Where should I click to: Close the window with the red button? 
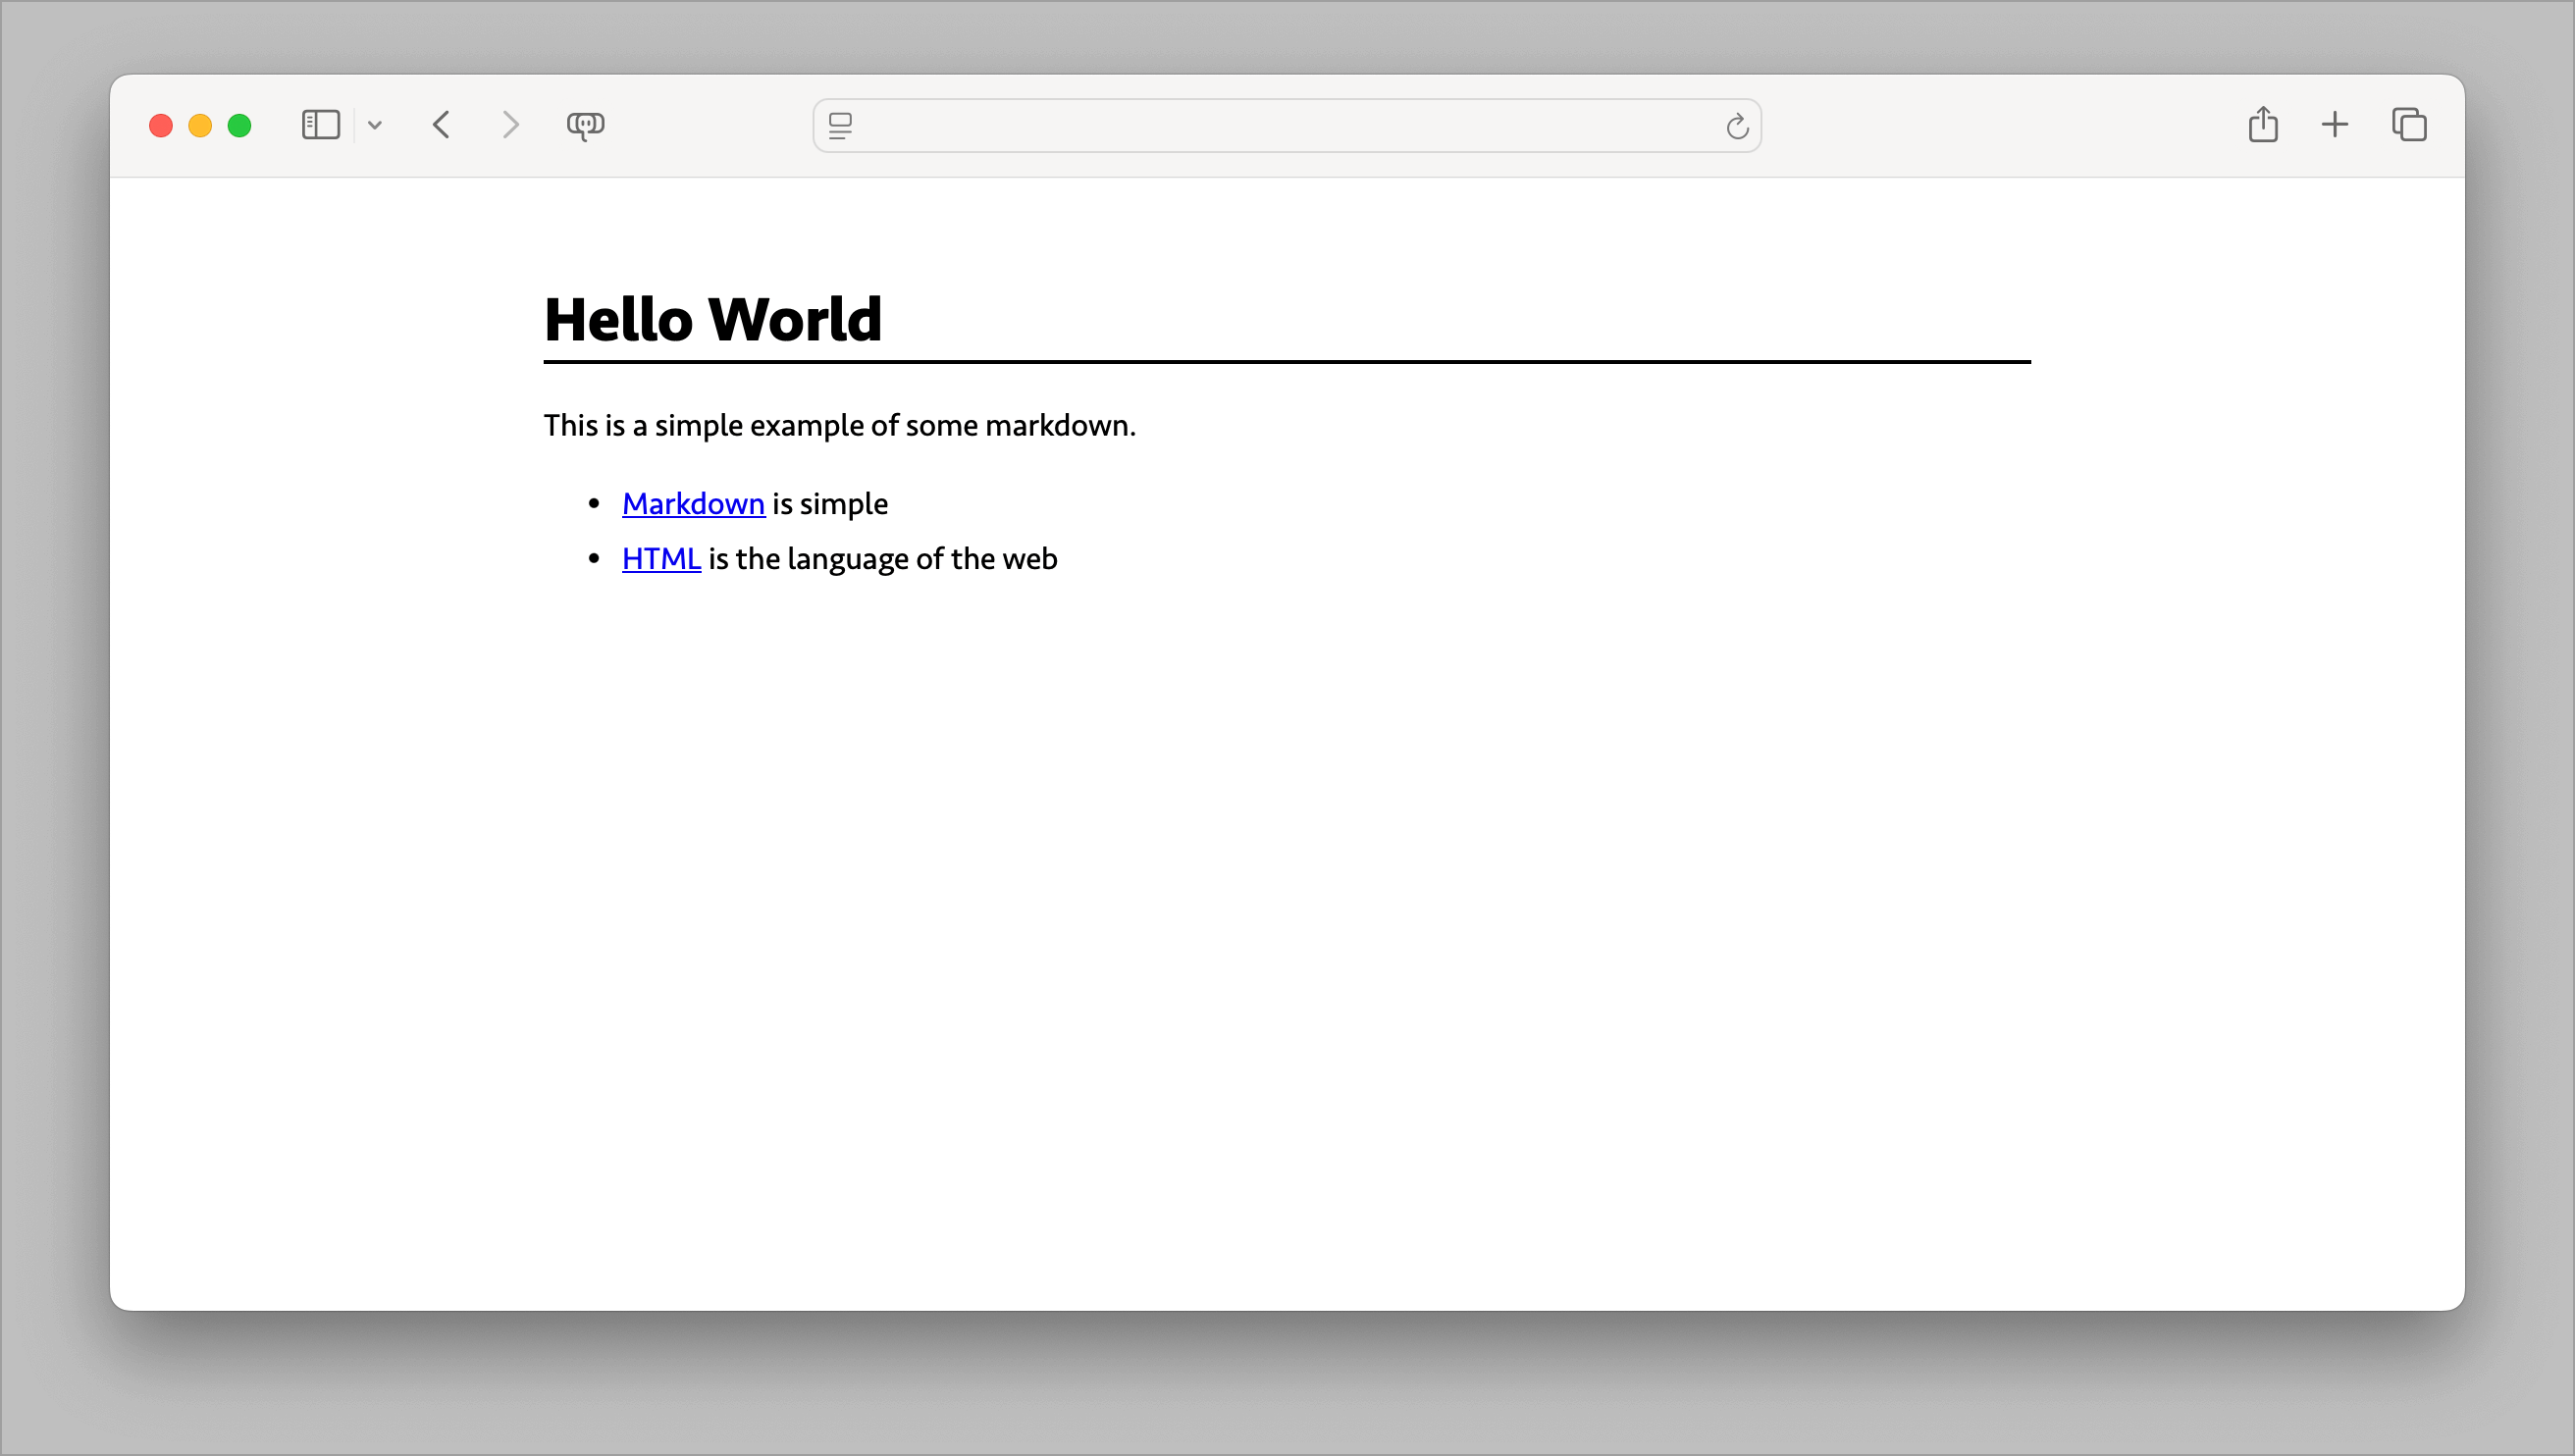tap(161, 125)
